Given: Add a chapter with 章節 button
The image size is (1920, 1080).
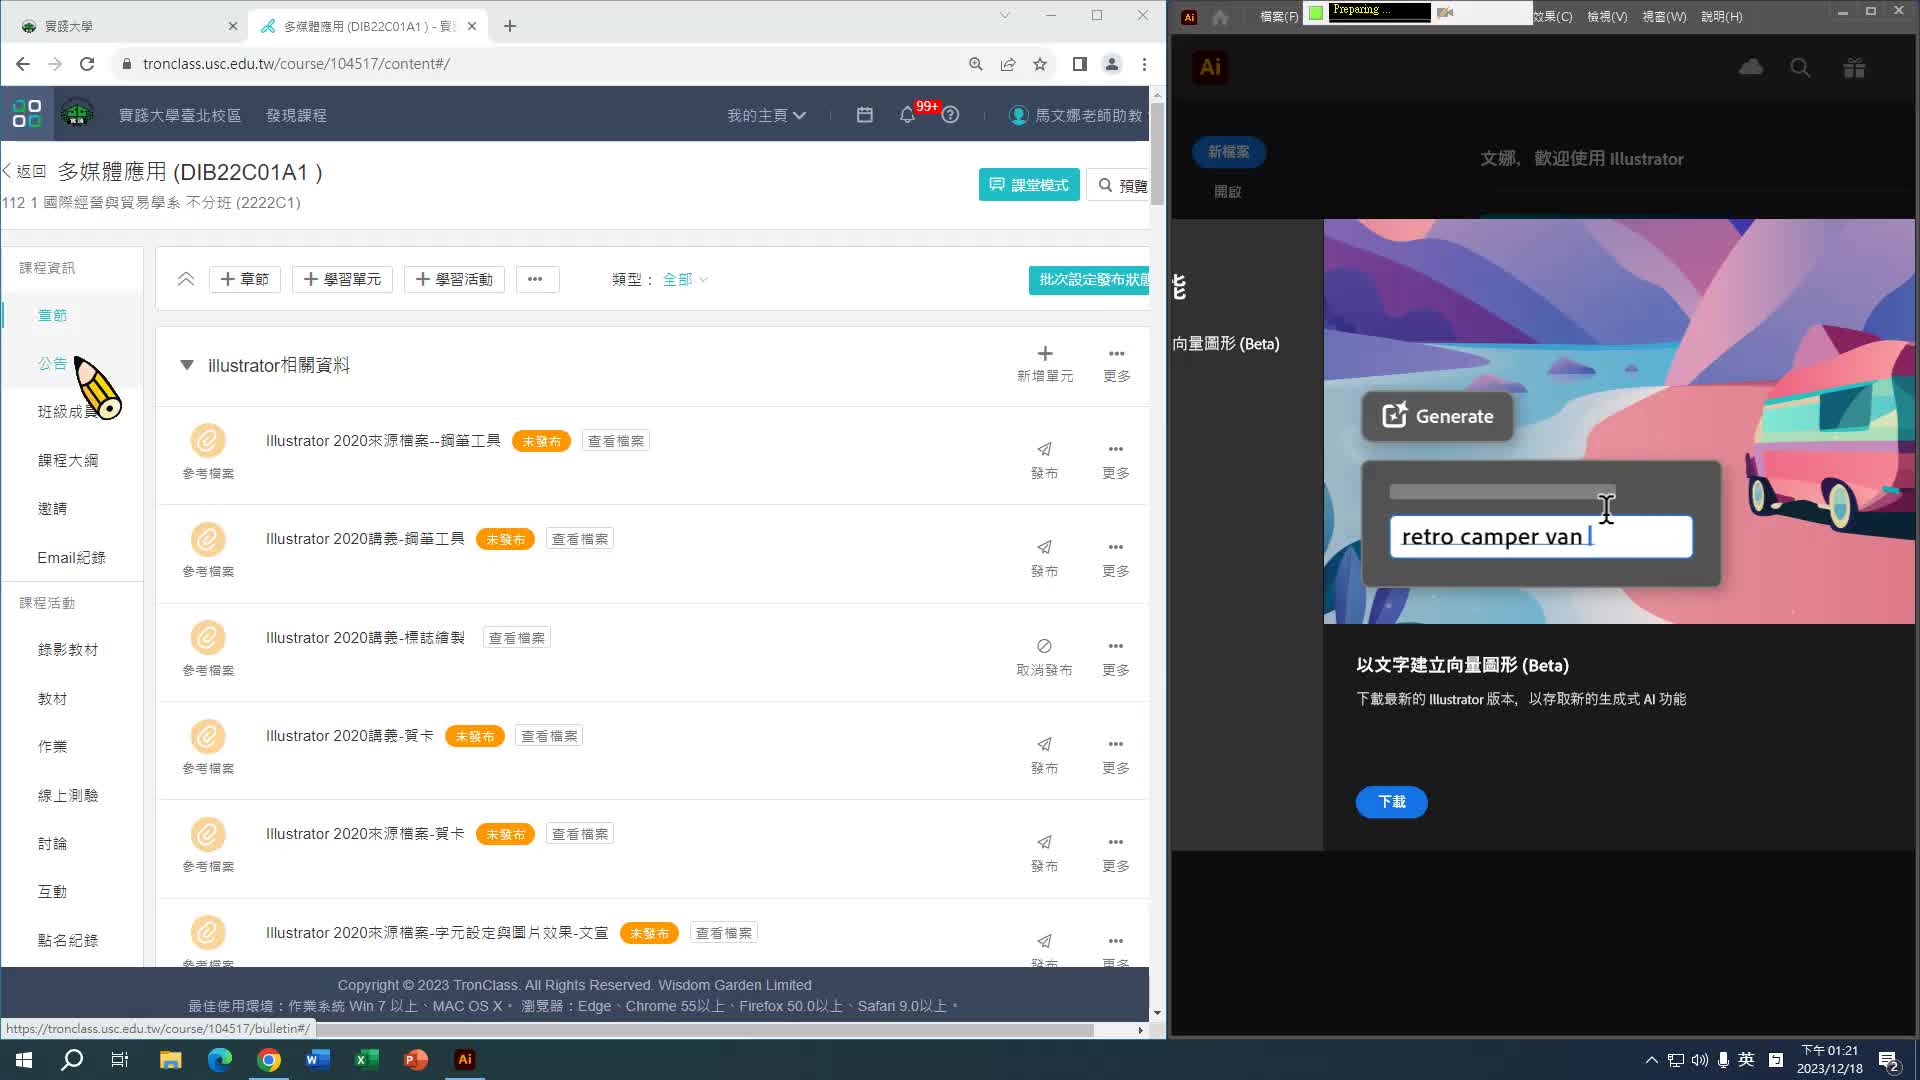Looking at the screenshot, I should 245,279.
